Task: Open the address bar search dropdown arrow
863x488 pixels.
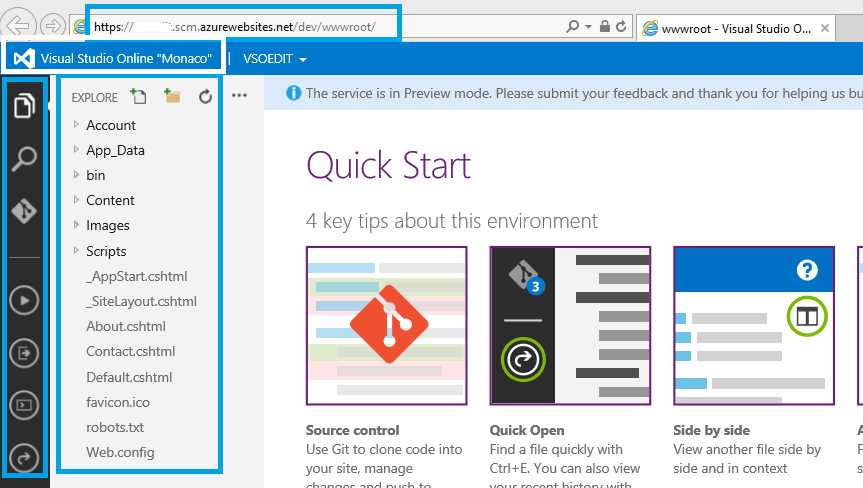Action: click(x=588, y=26)
